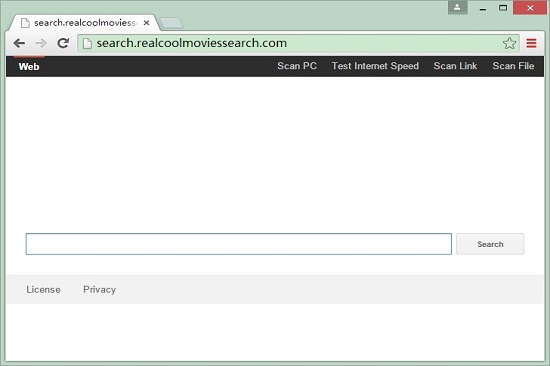Open the Chrome hamburger menu
This screenshot has width=550, height=366.
click(531, 43)
